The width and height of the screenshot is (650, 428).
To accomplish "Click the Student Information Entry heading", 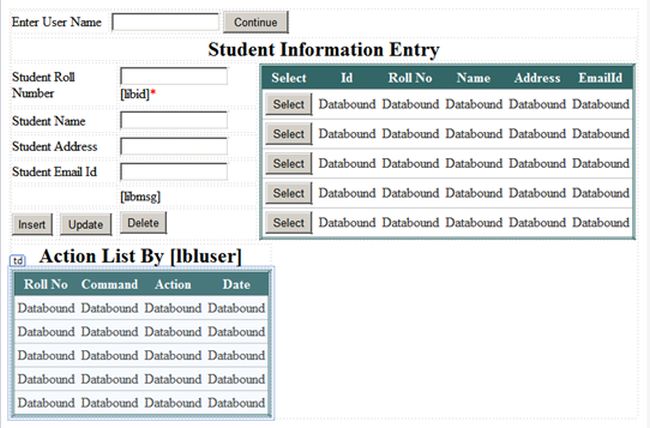I will [324, 49].
